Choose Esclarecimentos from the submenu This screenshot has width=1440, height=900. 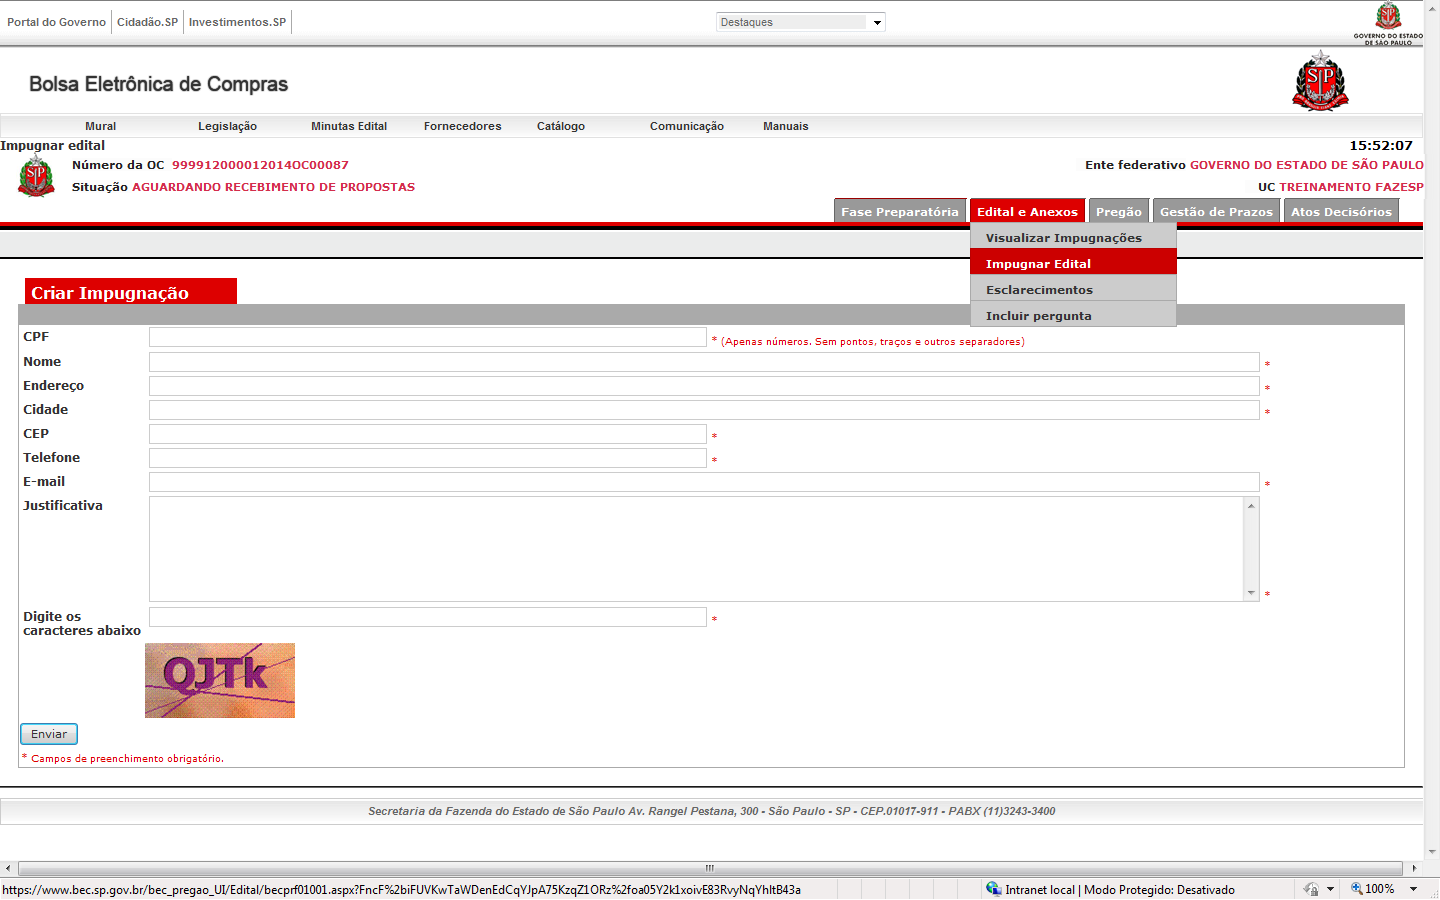tap(1073, 289)
